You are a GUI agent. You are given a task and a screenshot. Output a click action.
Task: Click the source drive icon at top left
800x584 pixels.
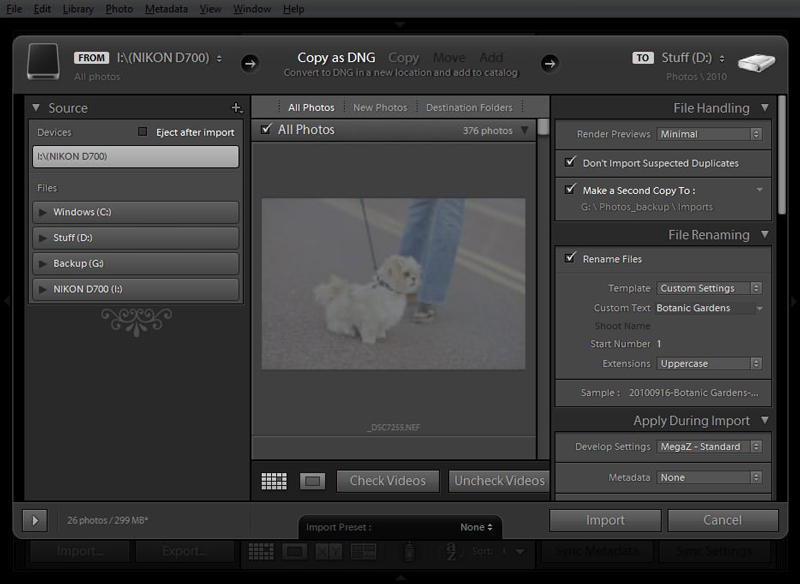pos(44,62)
